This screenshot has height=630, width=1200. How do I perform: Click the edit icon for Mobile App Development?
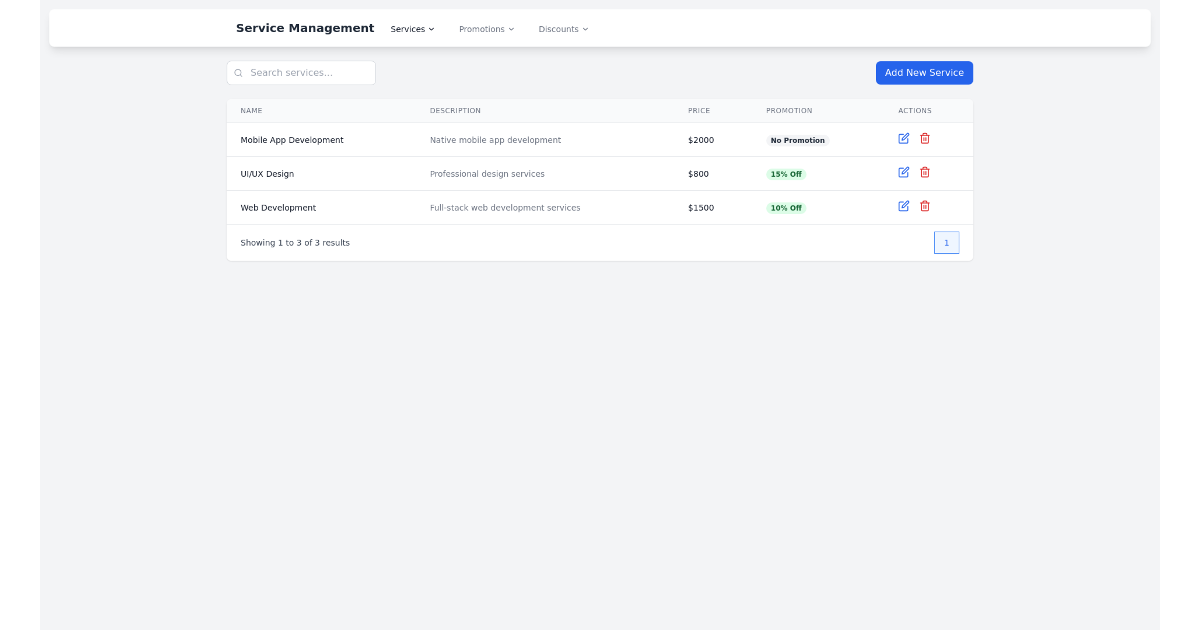pyautogui.click(x=903, y=139)
